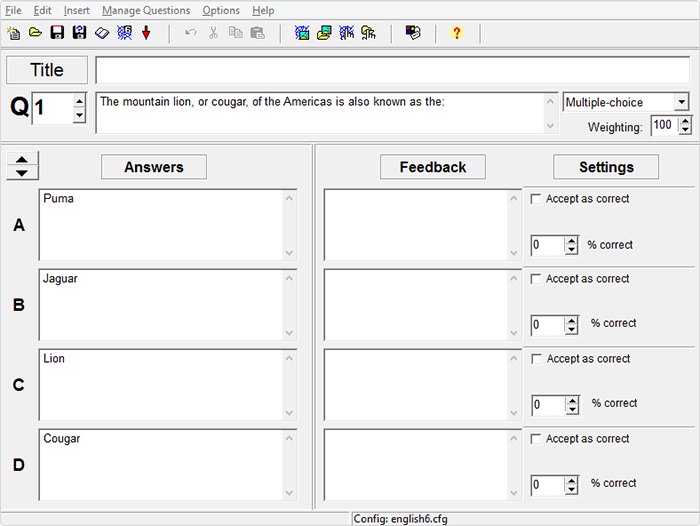Check Accept as correct for answer C
The width and height of the screenshot is (700, 526).
[536, 359]
